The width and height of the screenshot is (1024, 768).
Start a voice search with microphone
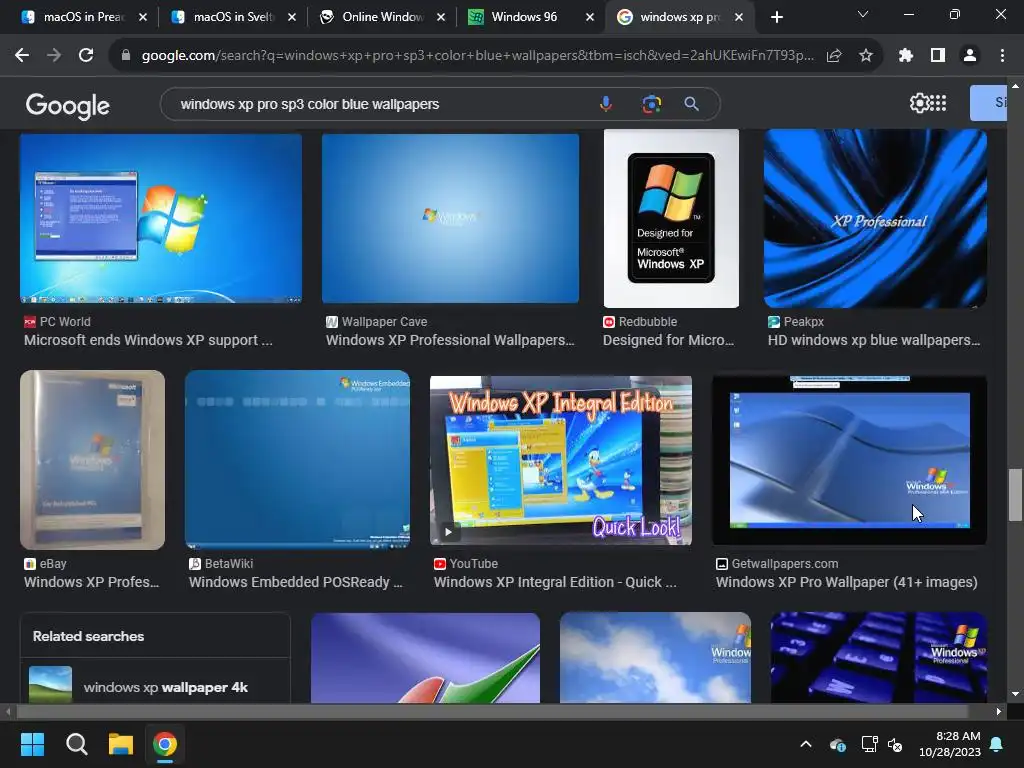click(606, 104)
